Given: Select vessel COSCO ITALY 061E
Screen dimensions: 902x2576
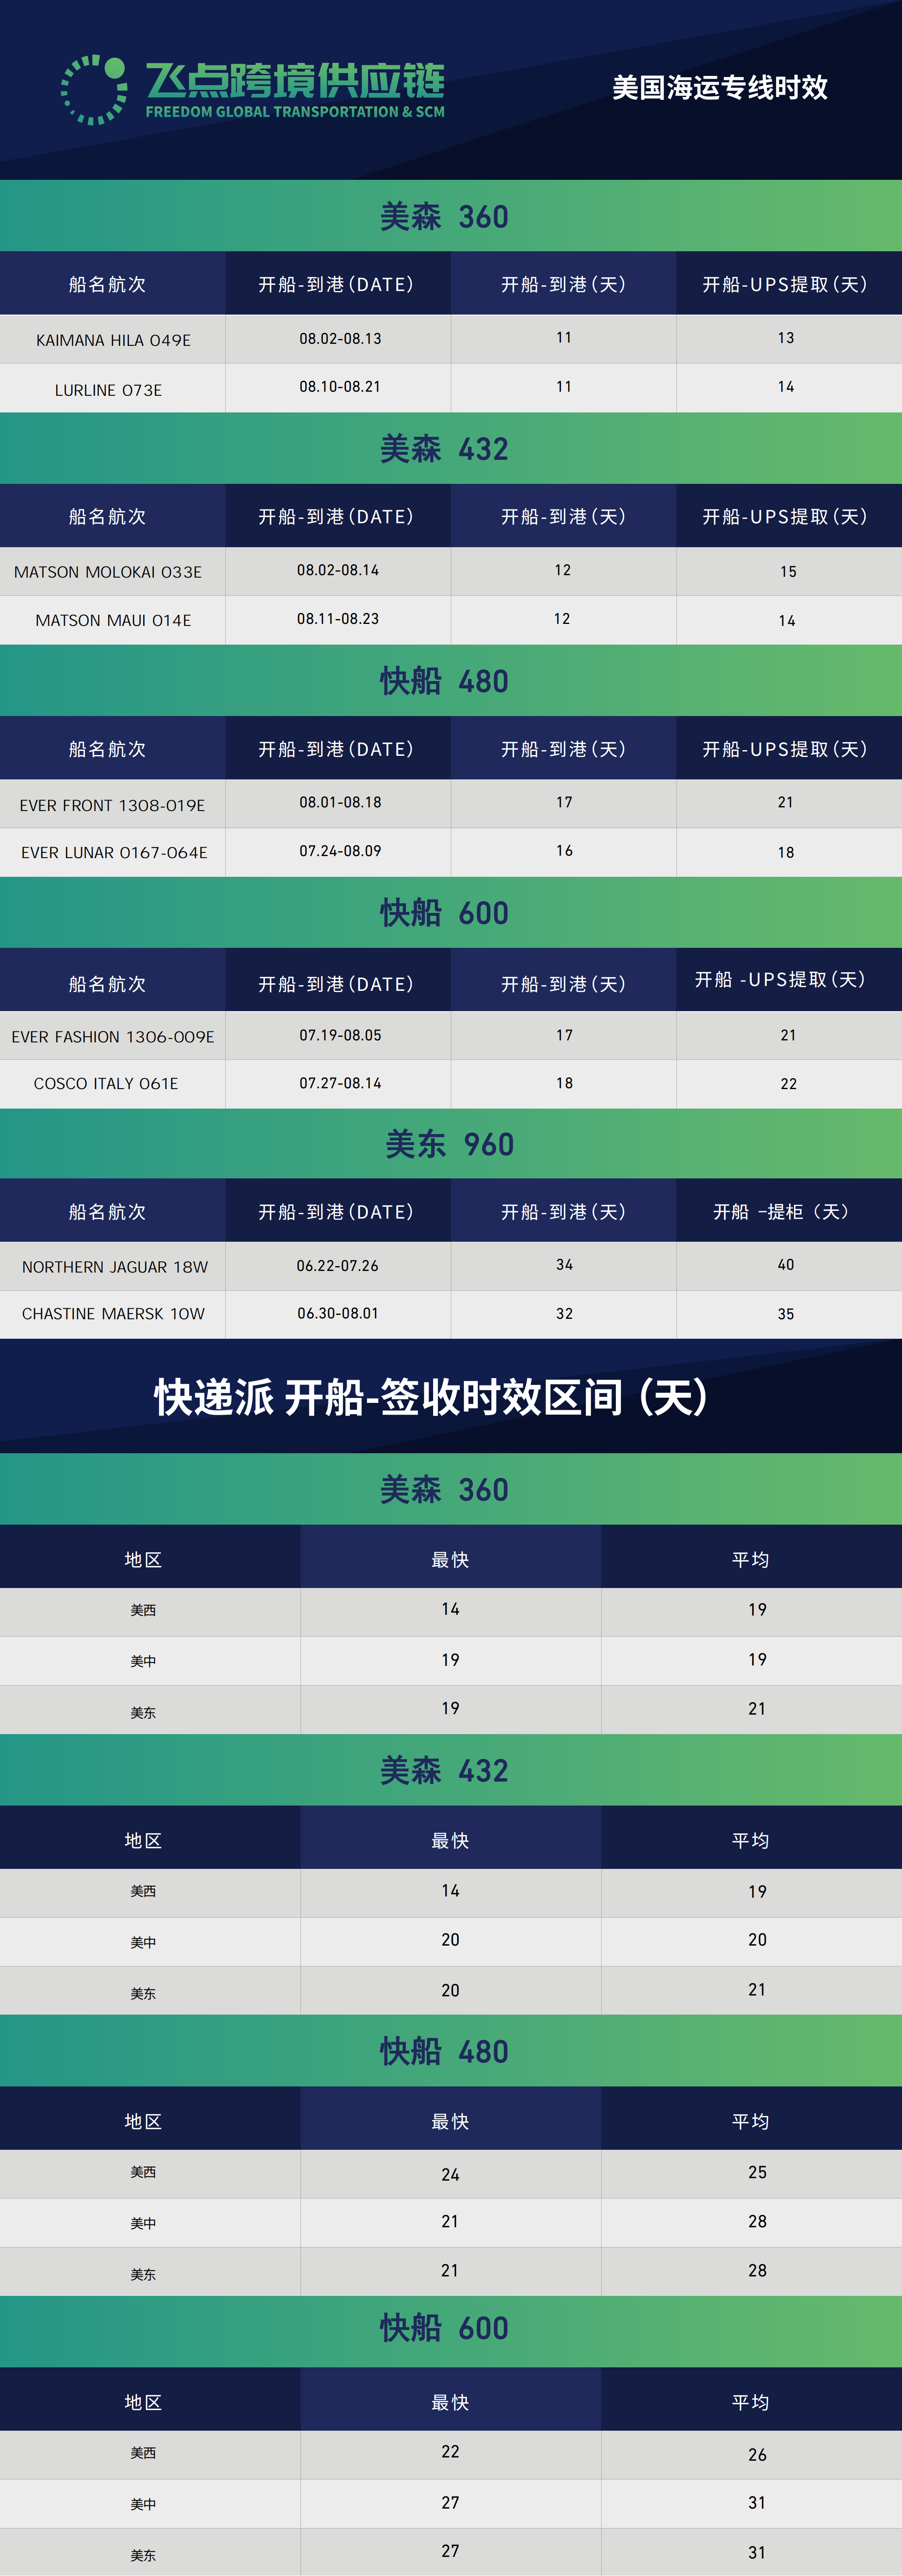Looking at the screenshot, I should [x=106, y=1084].
